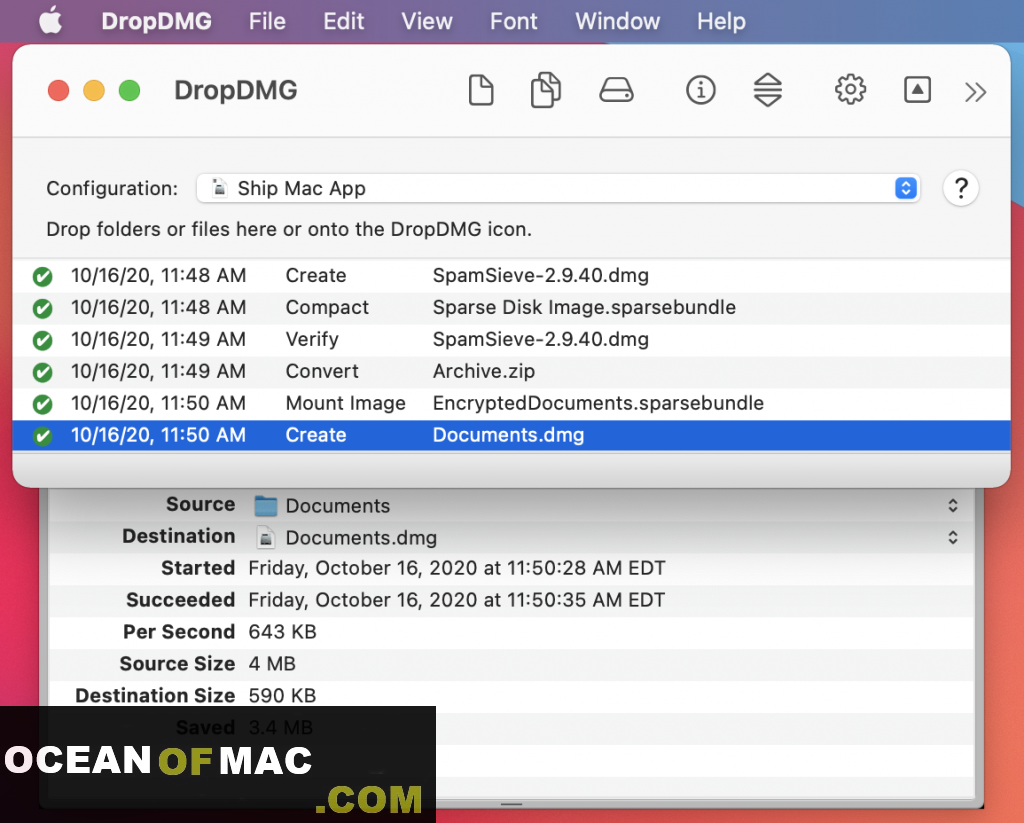Click the Per Second value 643 KB
1024x823 pixels.
click(x=283, y=632)
